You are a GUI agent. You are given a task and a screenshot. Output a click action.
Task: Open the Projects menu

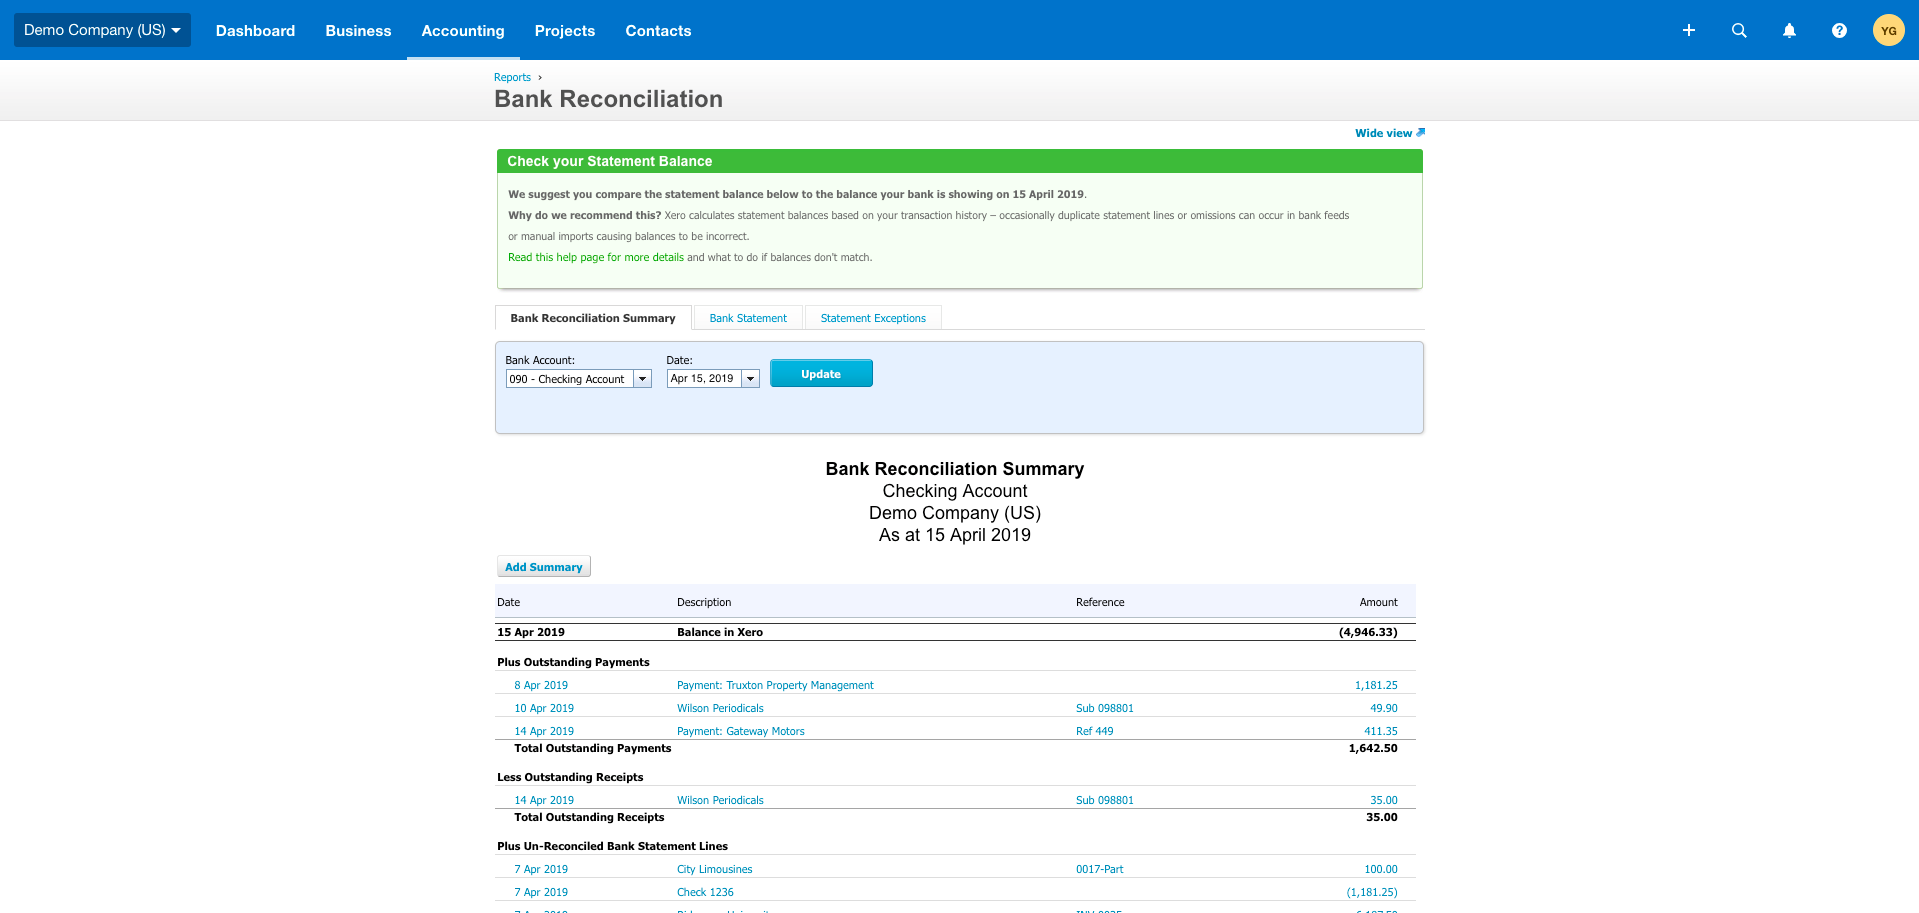pos(565,31)
